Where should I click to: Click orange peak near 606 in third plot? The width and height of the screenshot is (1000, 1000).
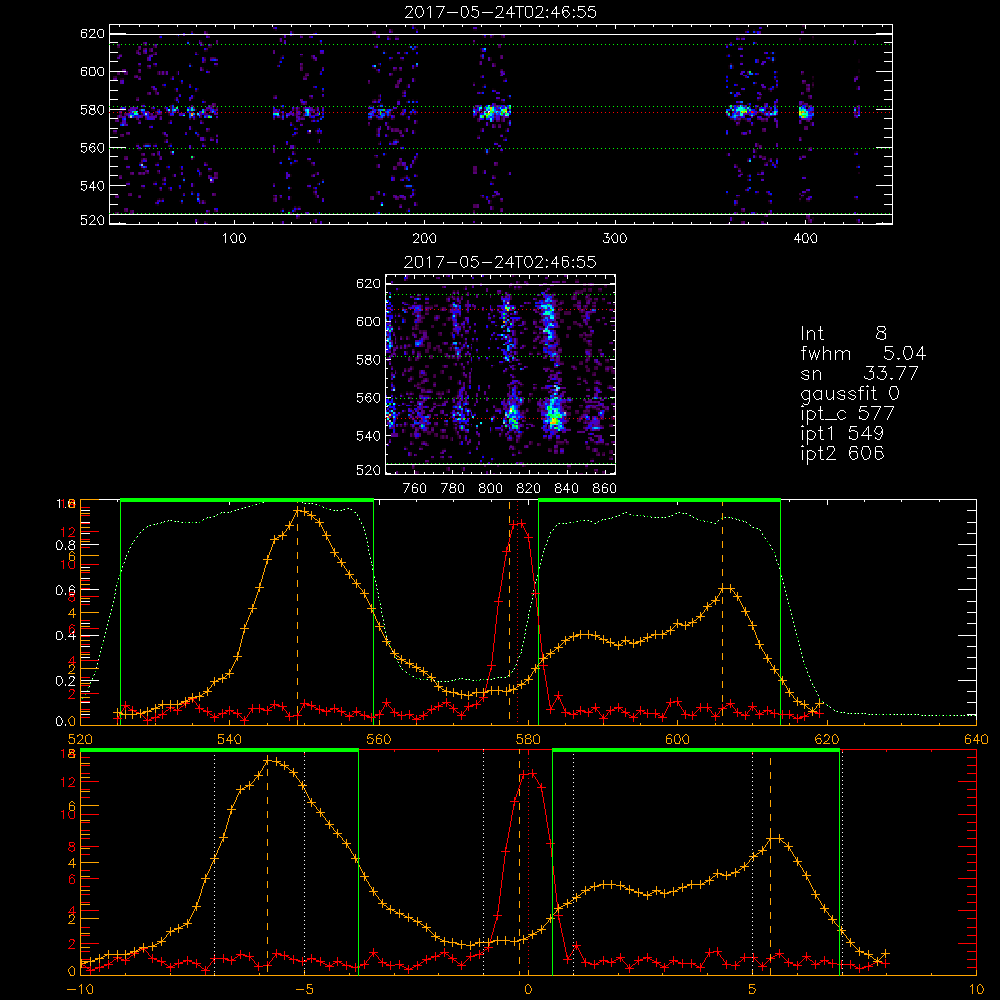coord(726,588)
